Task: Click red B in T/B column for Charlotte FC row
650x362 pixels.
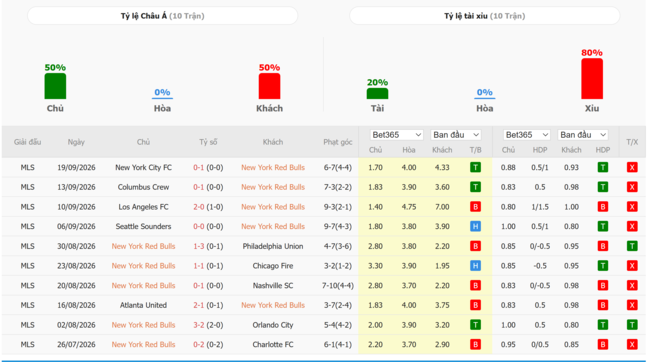Action: [x=475, y=345]
